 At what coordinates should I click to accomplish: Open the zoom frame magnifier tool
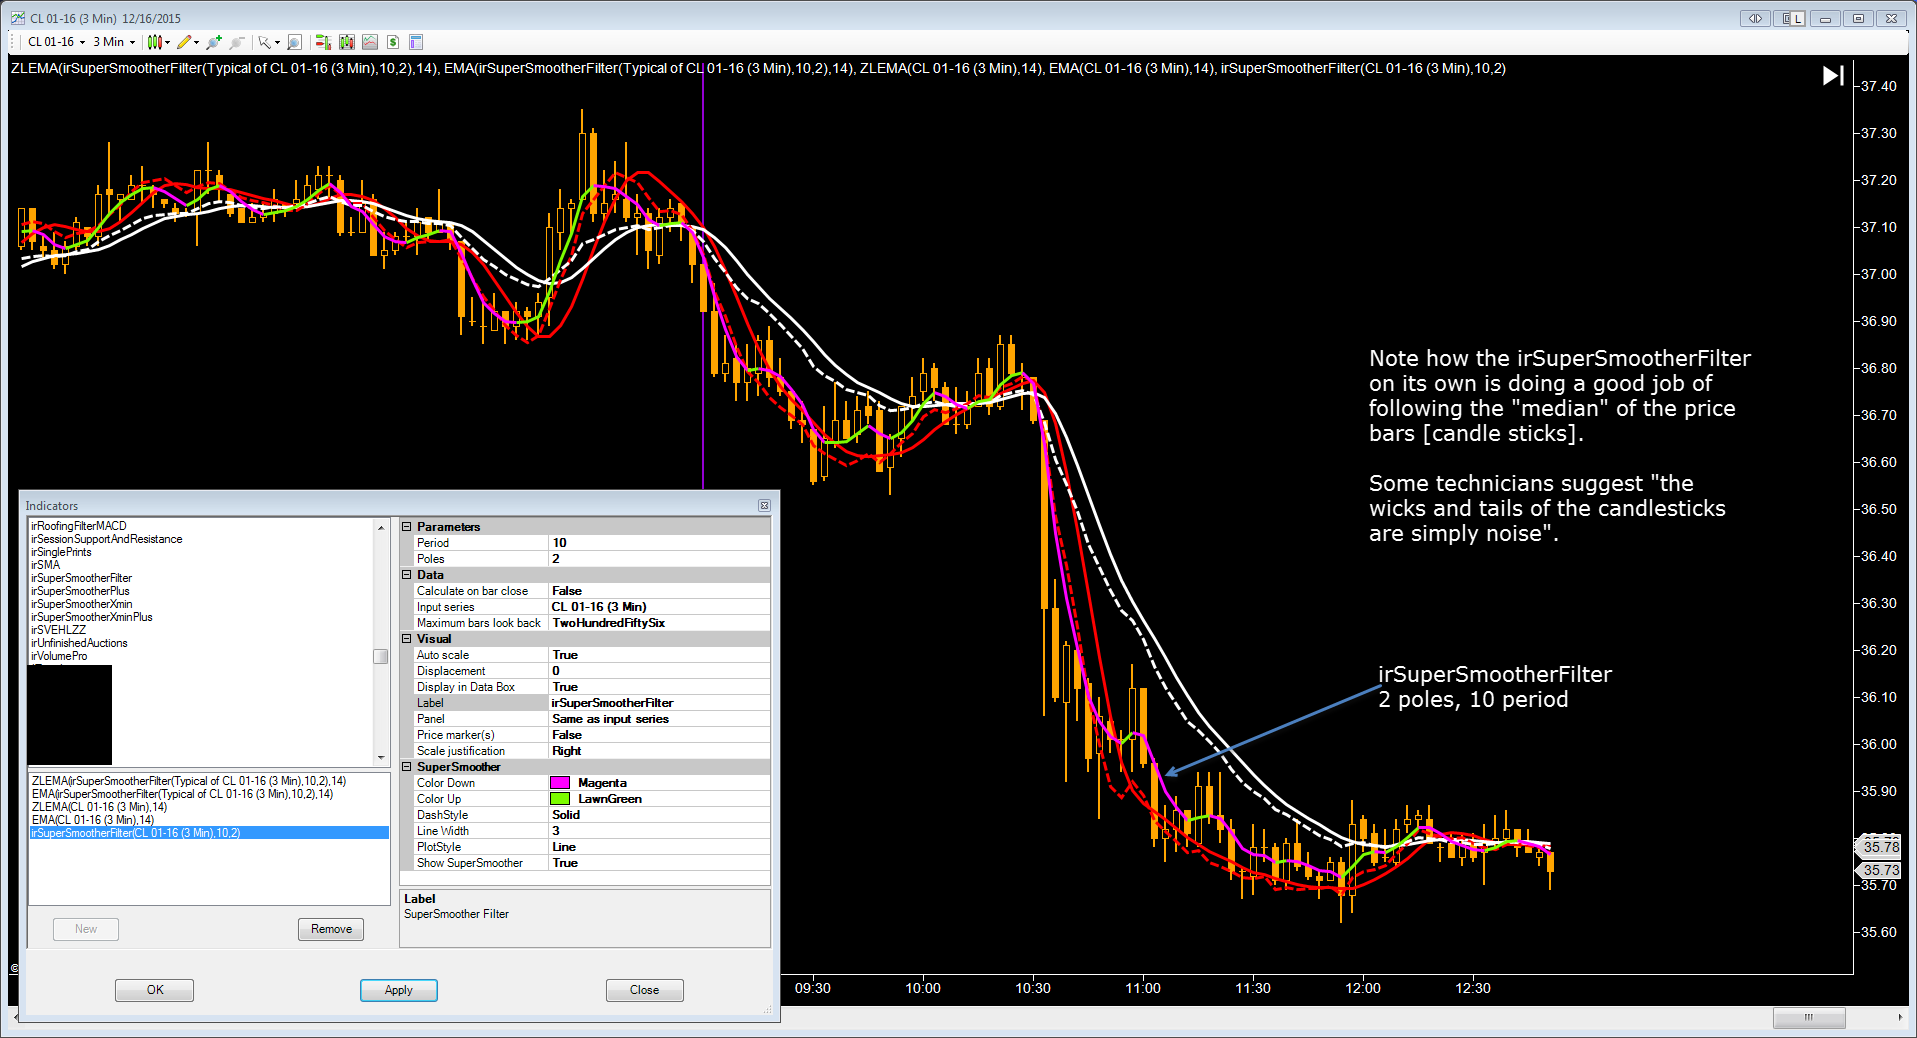[294, 42]
